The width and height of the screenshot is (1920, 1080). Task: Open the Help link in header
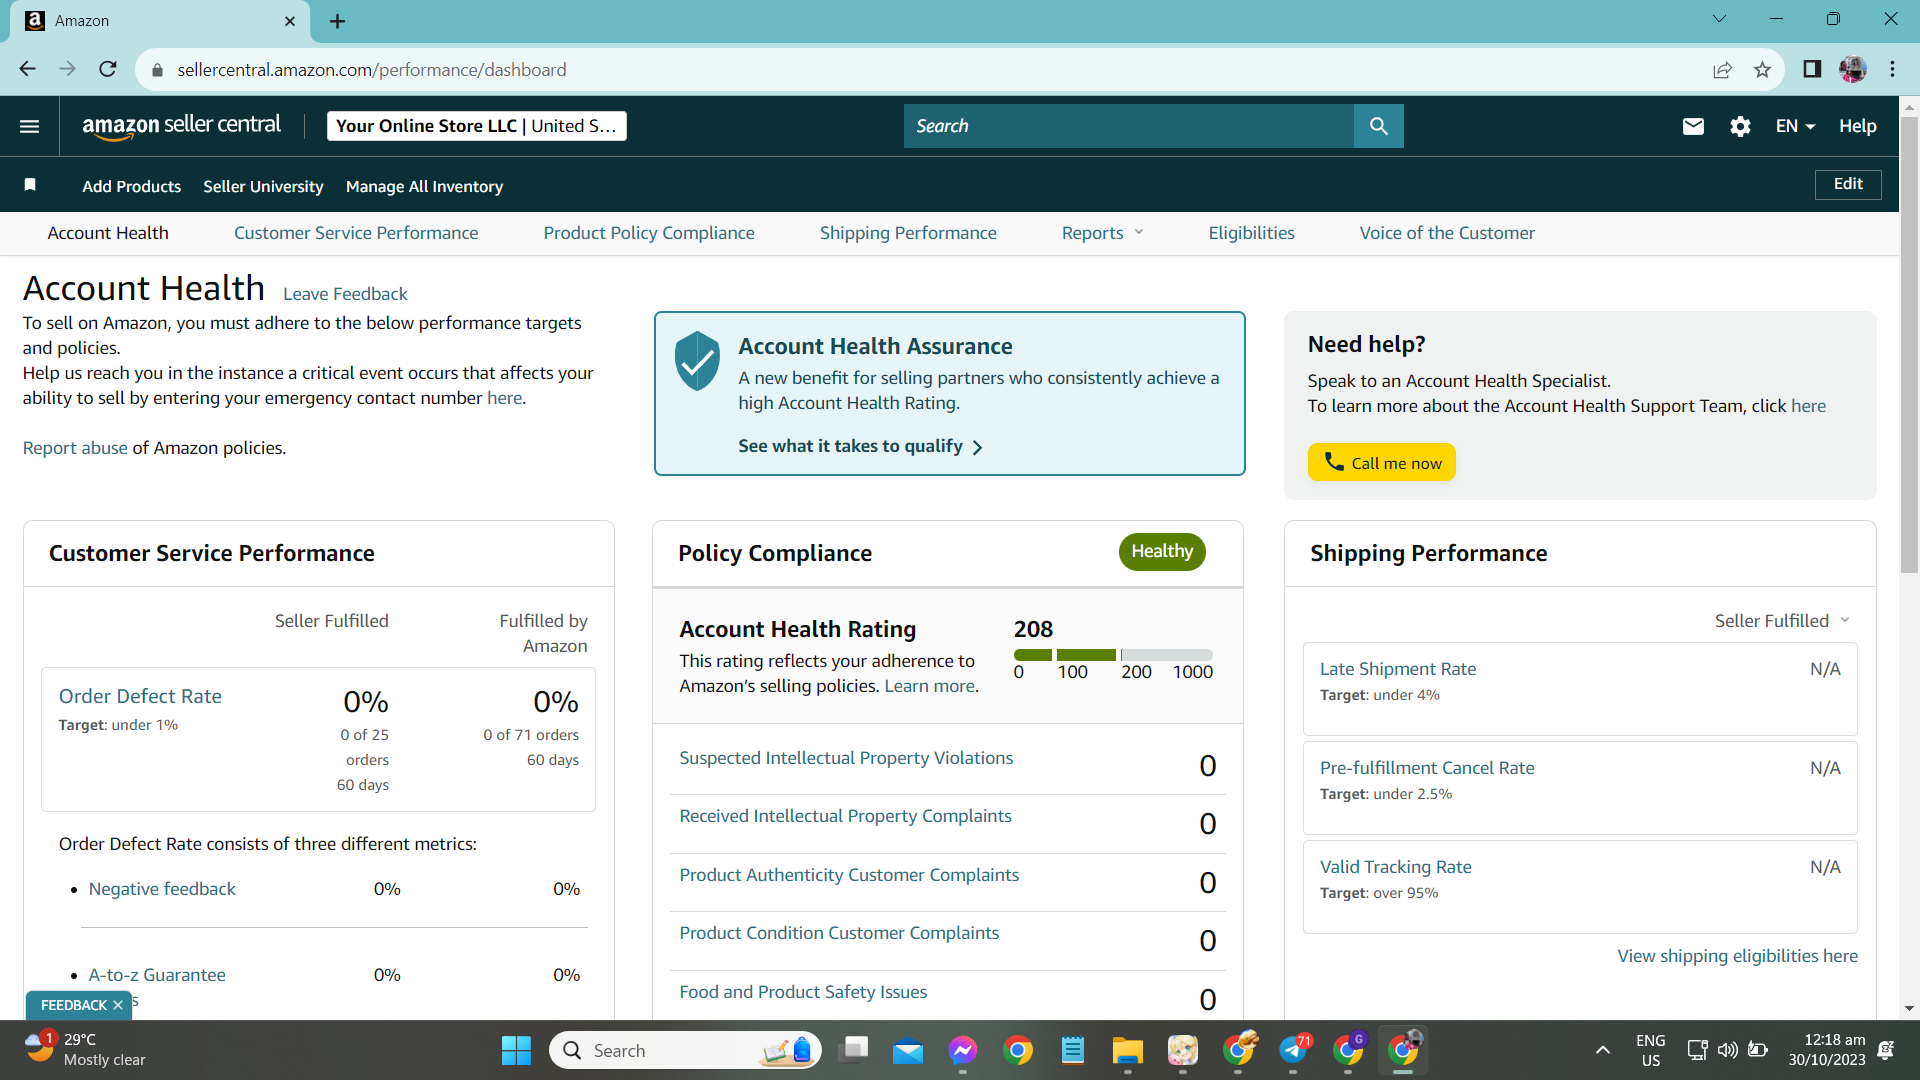[1857, 126]
